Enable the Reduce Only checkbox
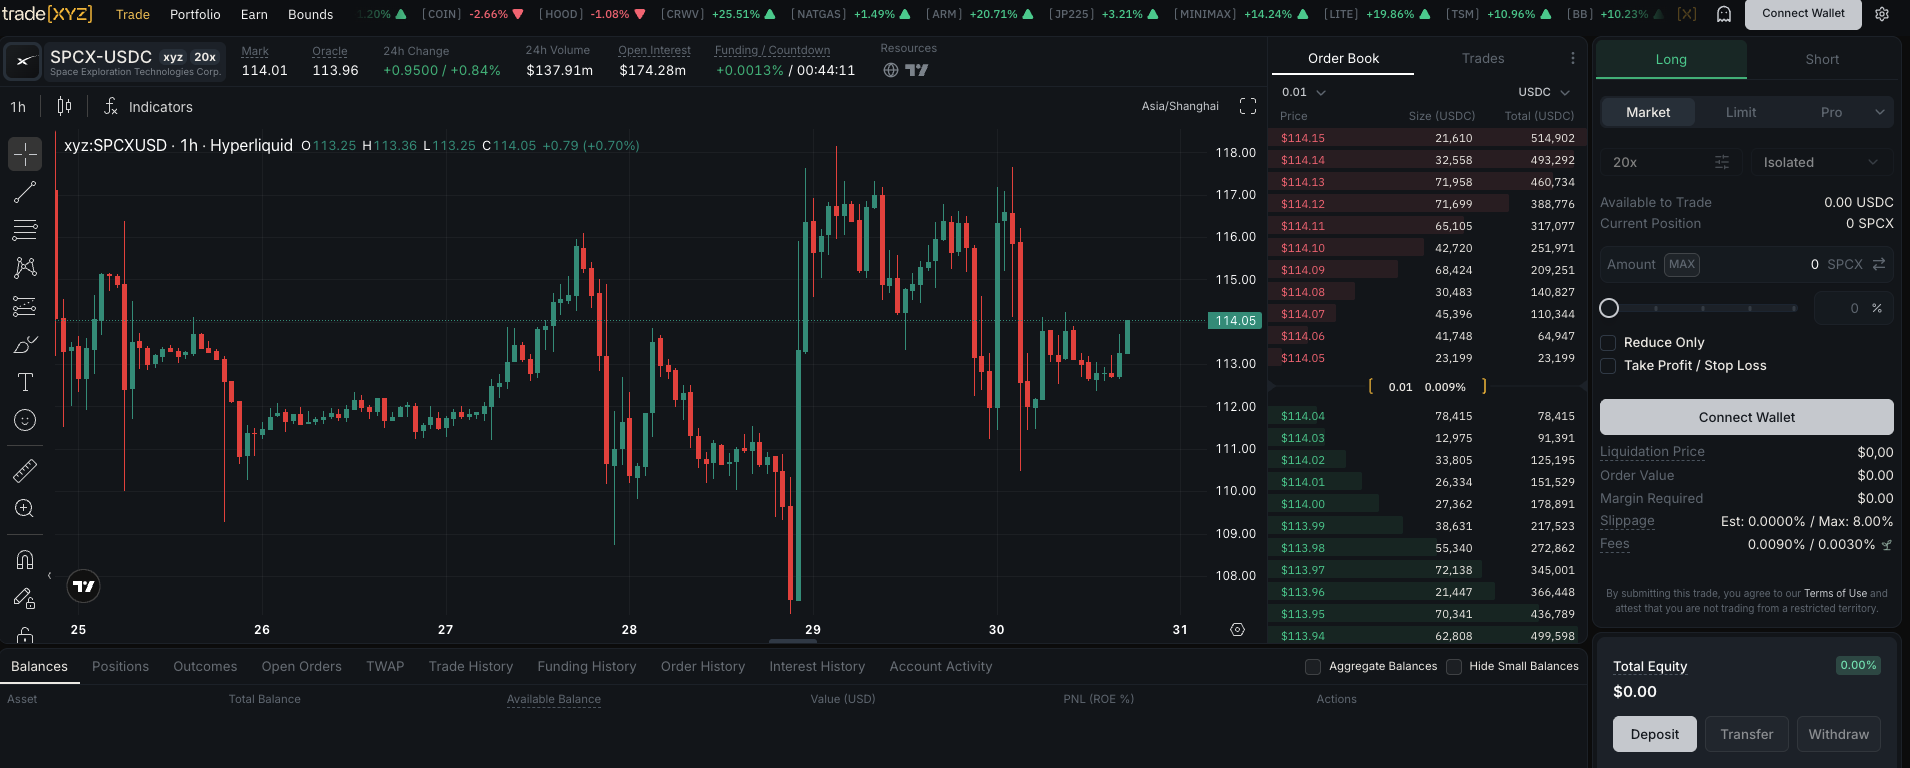Image resolution: width=1910 pixels, height=768 pixels. coord(1608,343)
